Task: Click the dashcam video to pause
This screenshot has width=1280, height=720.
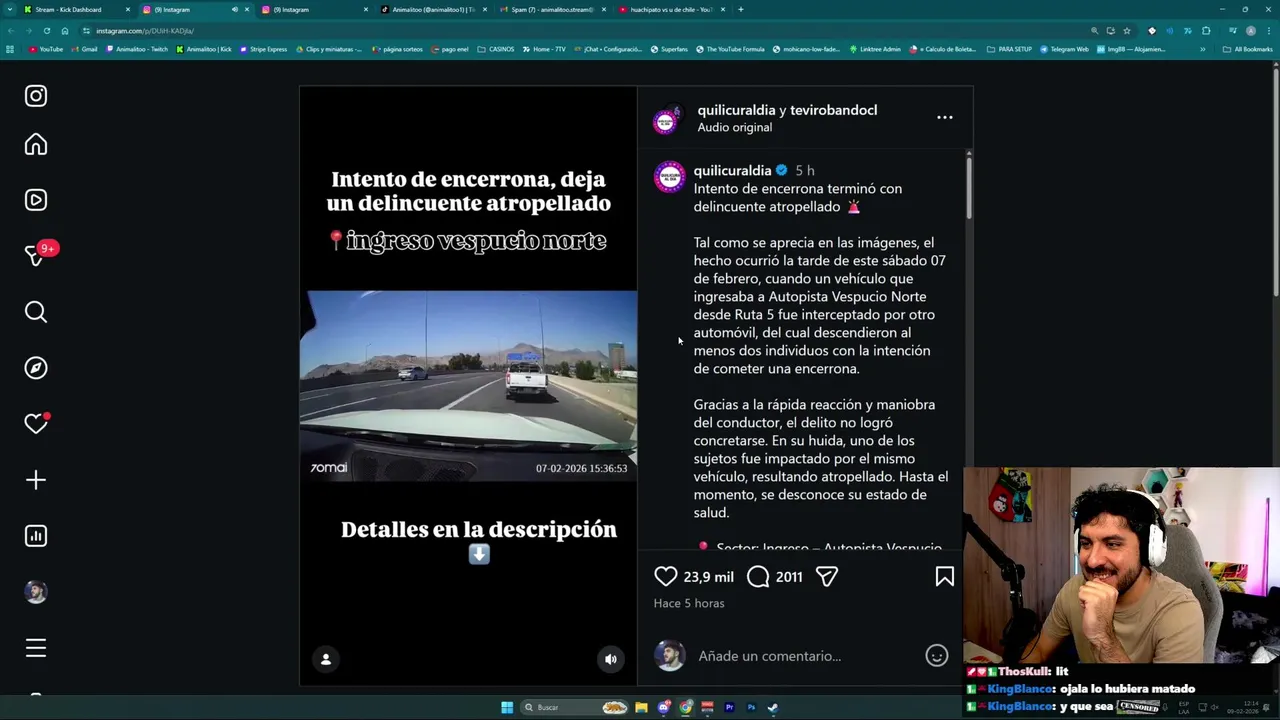Action: 468,386
